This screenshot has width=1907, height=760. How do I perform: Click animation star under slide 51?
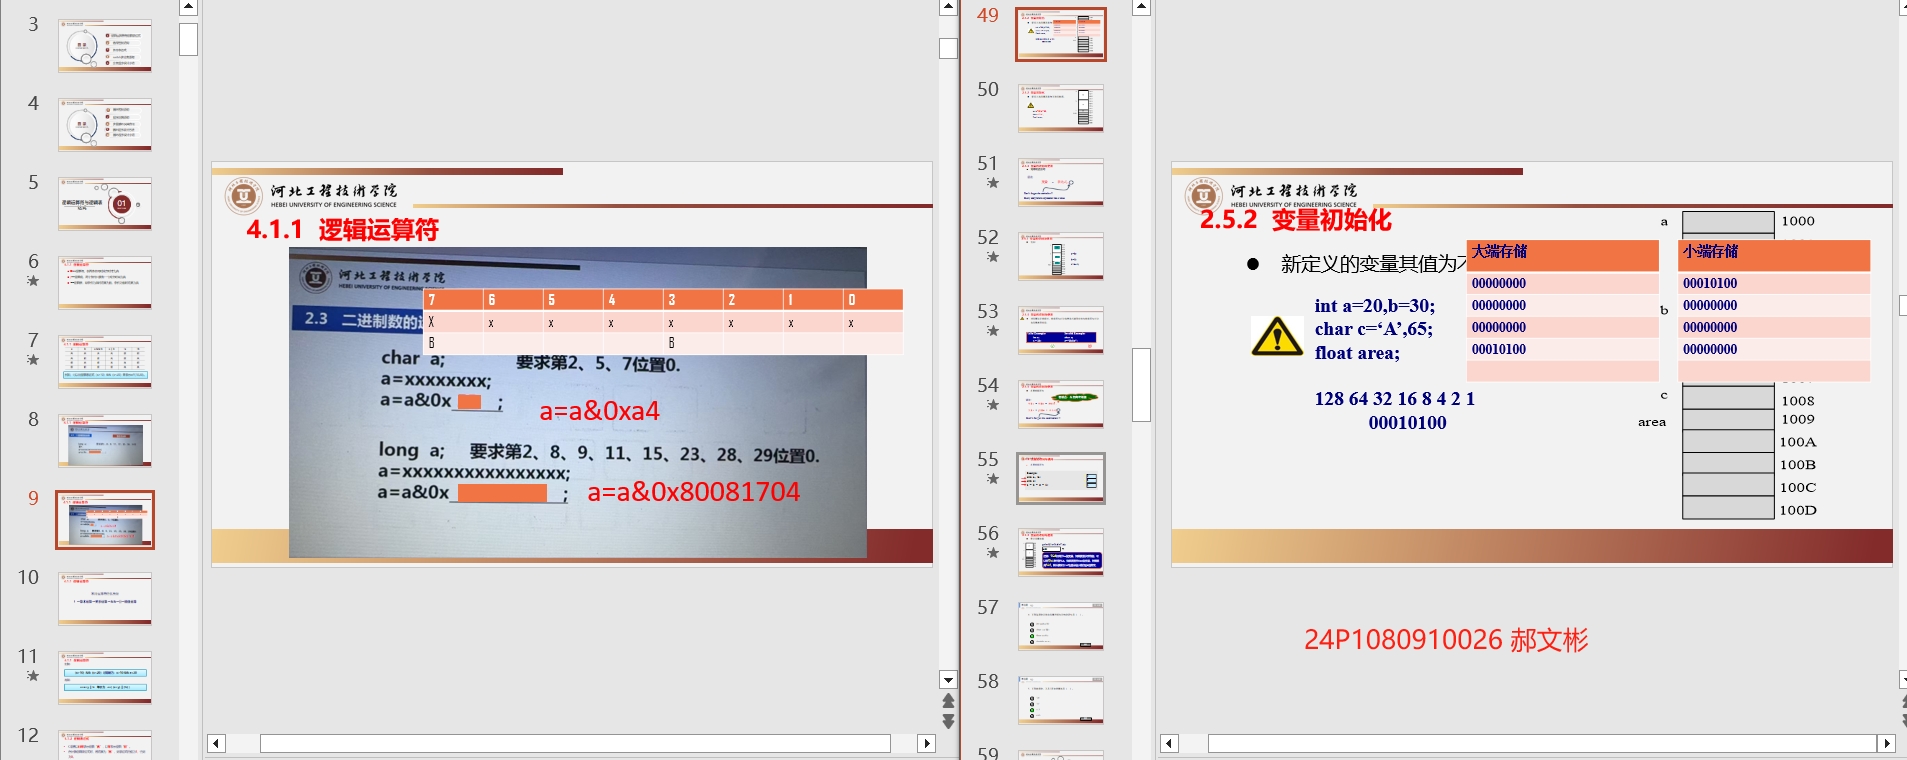(x=992, y=183)
